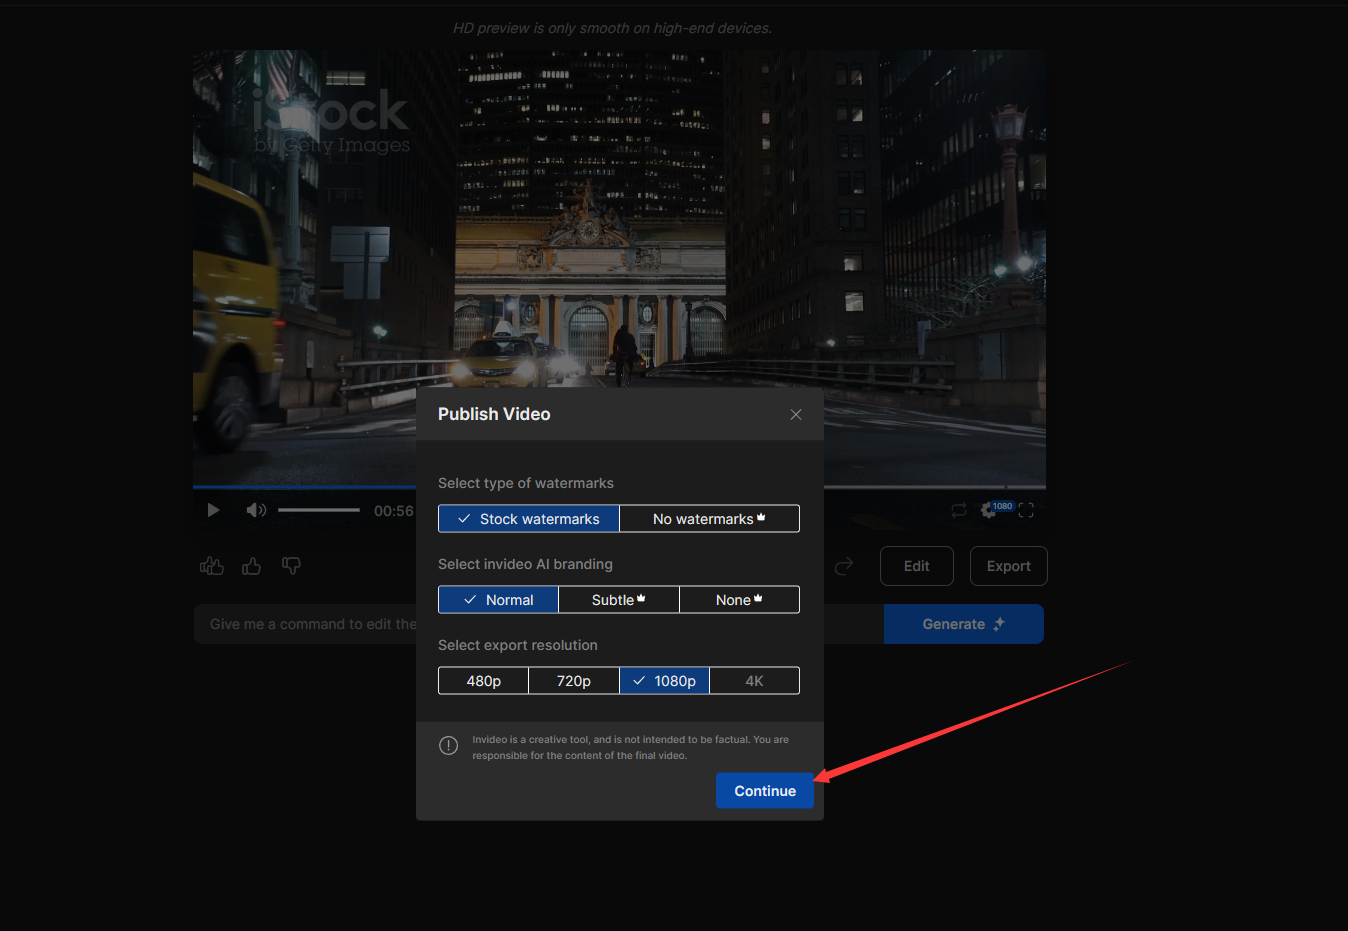Click the Continue button
Image resolution: width=1348 pixels, height=931 pixels.
tap(765, 791)
